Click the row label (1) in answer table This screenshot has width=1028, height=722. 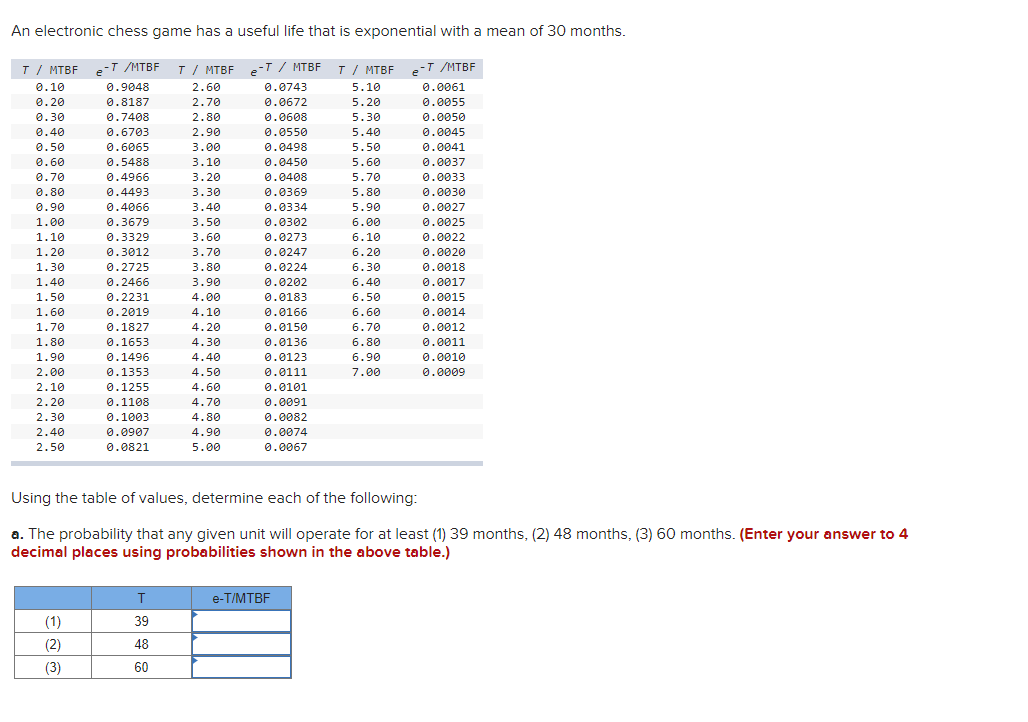point(53,621)
